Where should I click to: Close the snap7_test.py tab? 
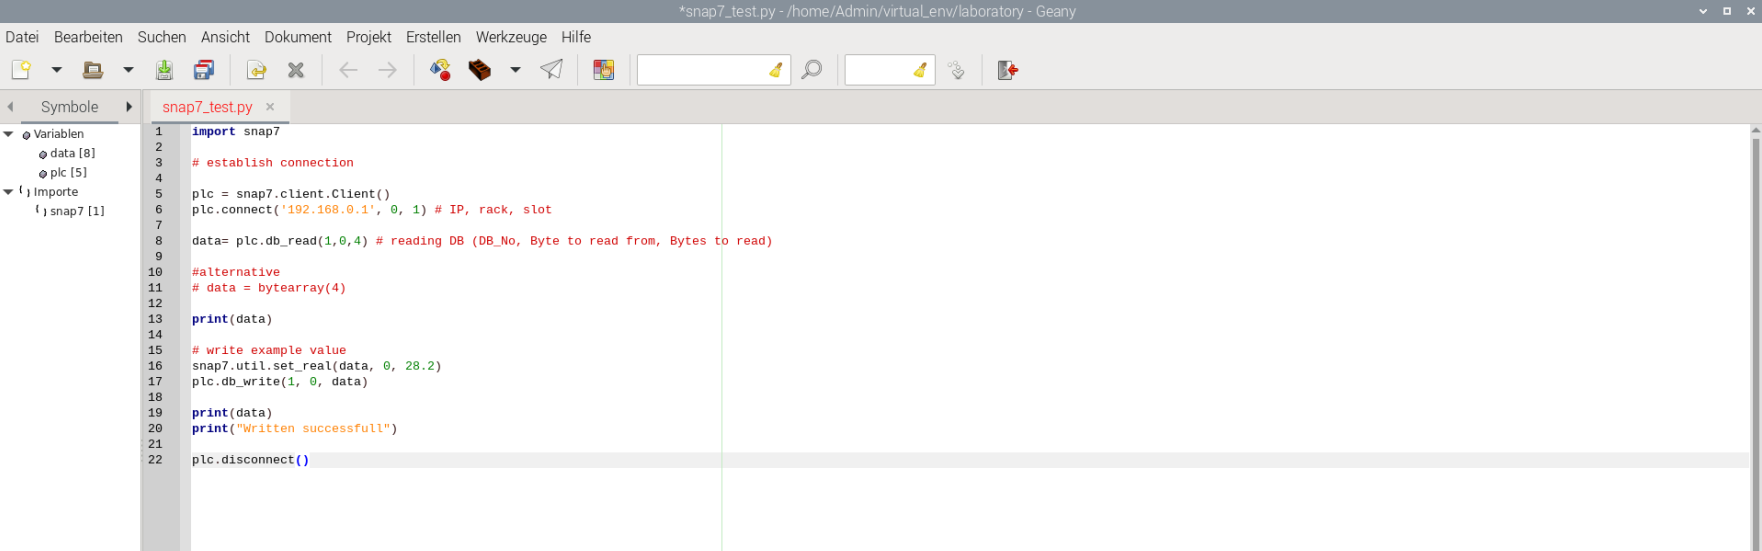[x=270, y=107]
